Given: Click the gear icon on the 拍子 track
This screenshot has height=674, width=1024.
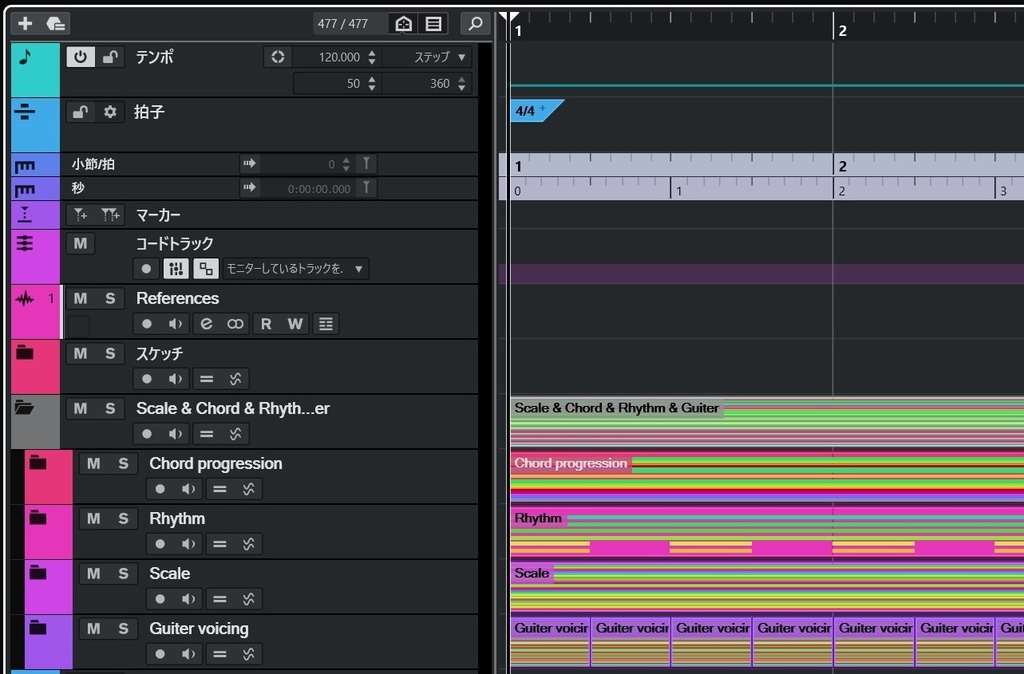Looking at the screenshot, I should [111, 111].
